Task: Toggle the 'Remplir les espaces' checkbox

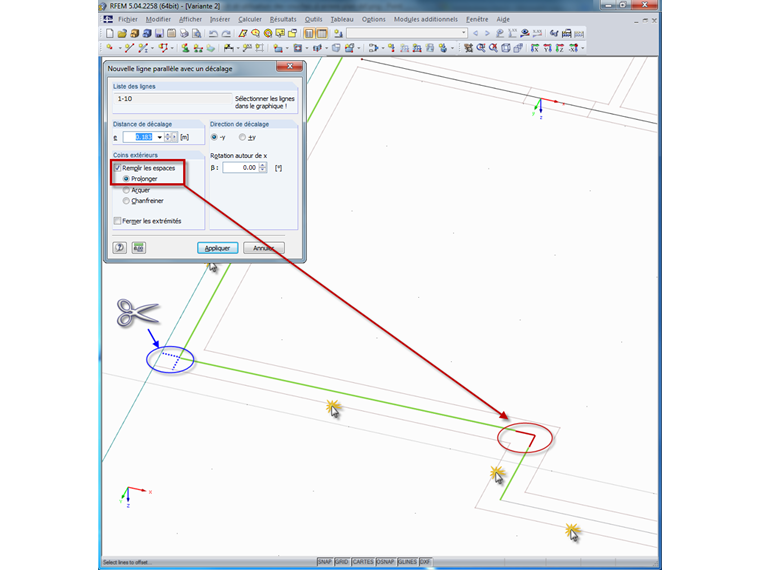Action: pos(117,168)
